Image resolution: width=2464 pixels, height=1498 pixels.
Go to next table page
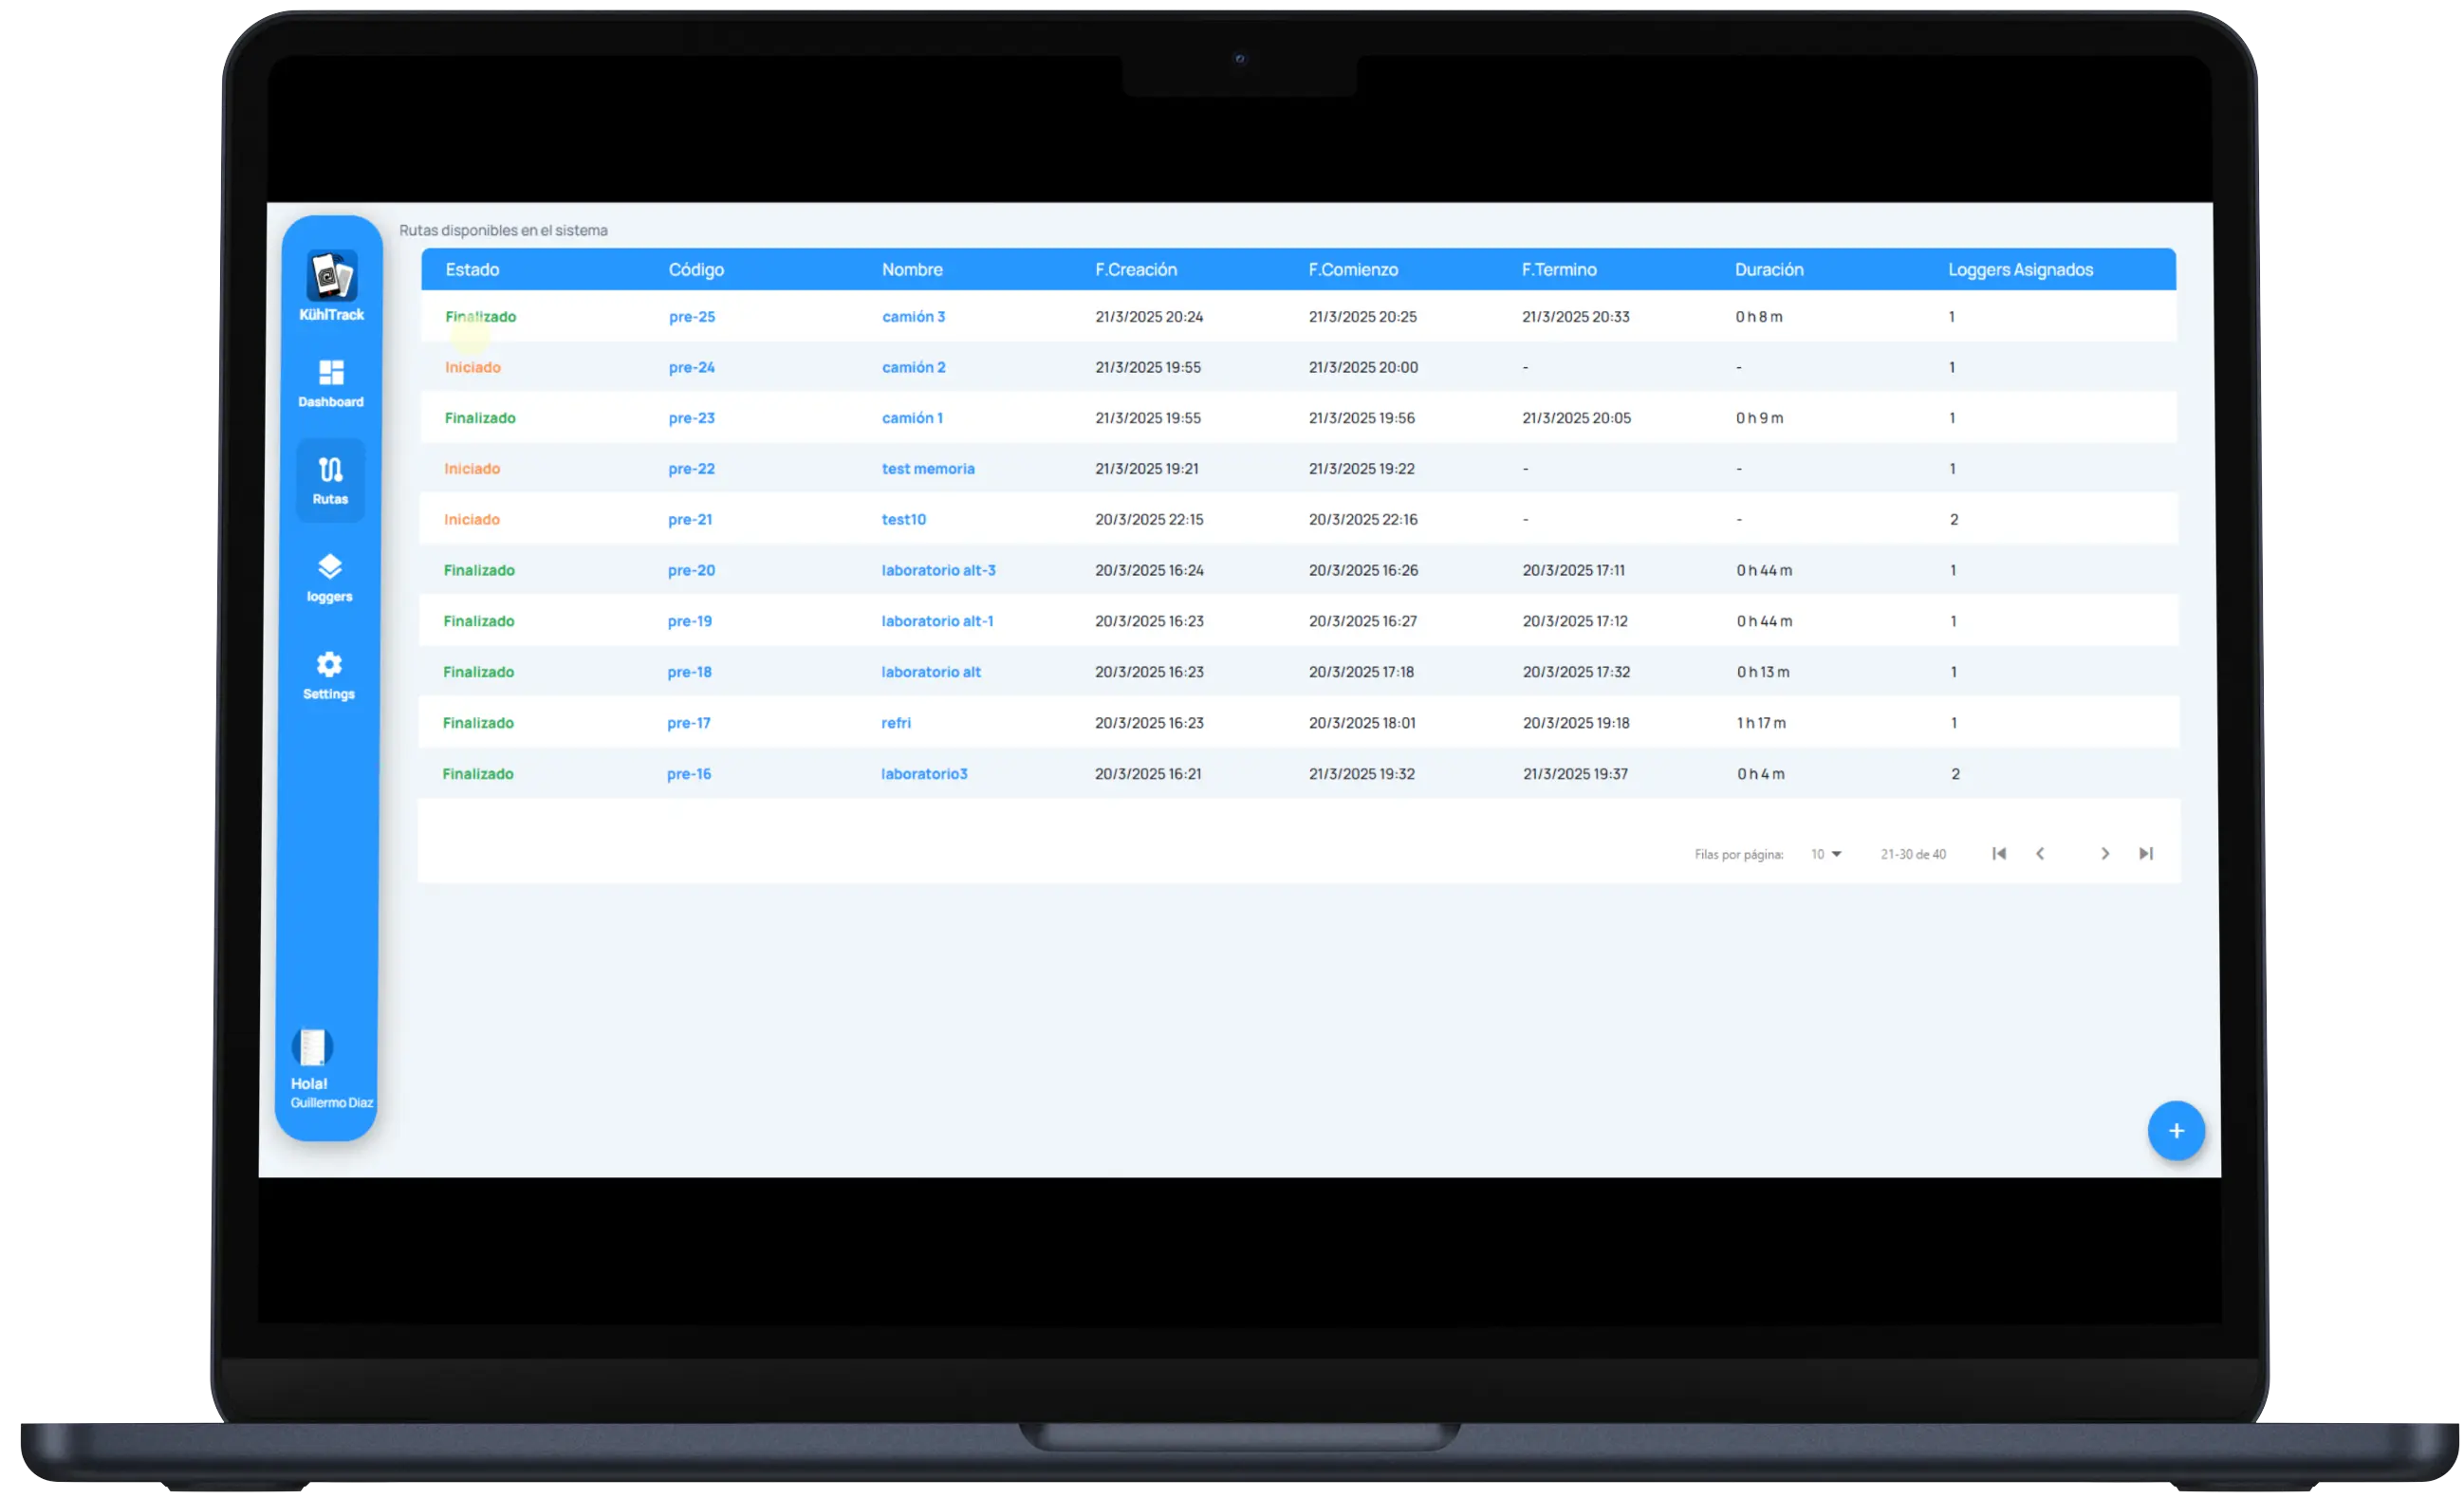(x=2105, y=853)
